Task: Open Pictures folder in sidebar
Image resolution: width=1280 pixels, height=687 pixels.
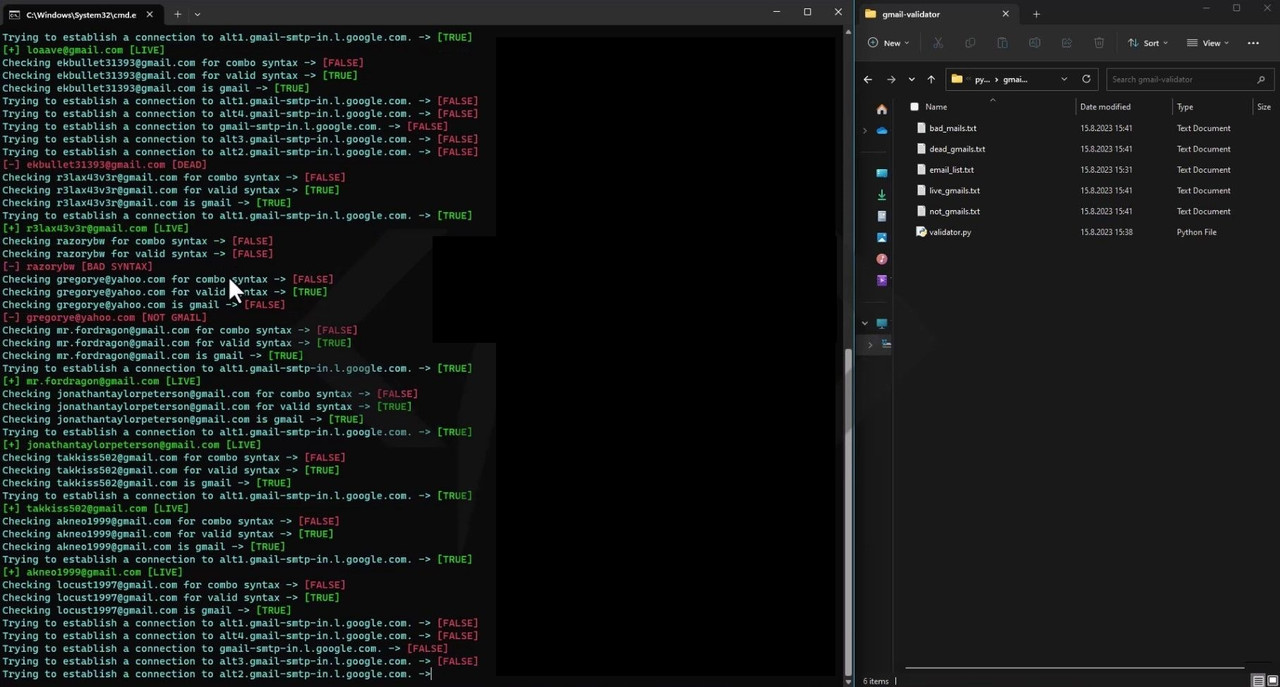Action: point(881,238)
